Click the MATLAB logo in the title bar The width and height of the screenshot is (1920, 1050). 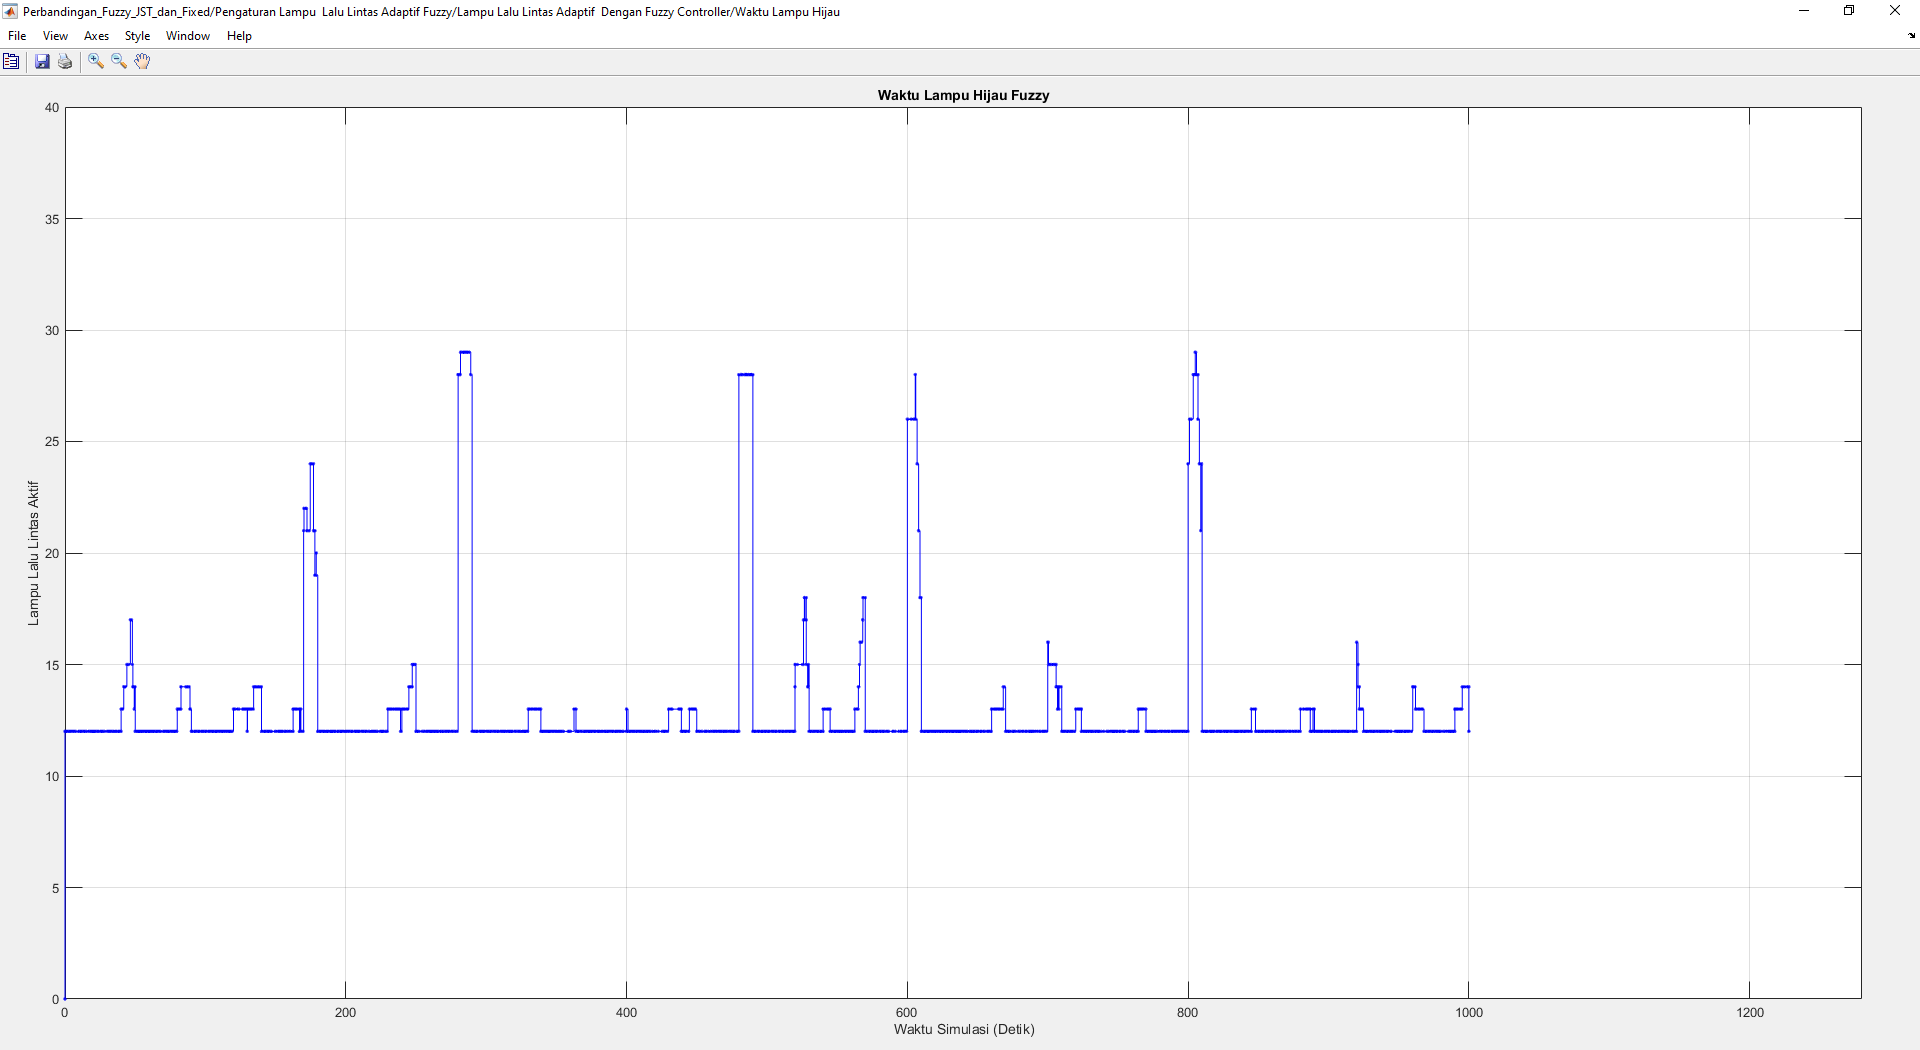tap(10, 11)
